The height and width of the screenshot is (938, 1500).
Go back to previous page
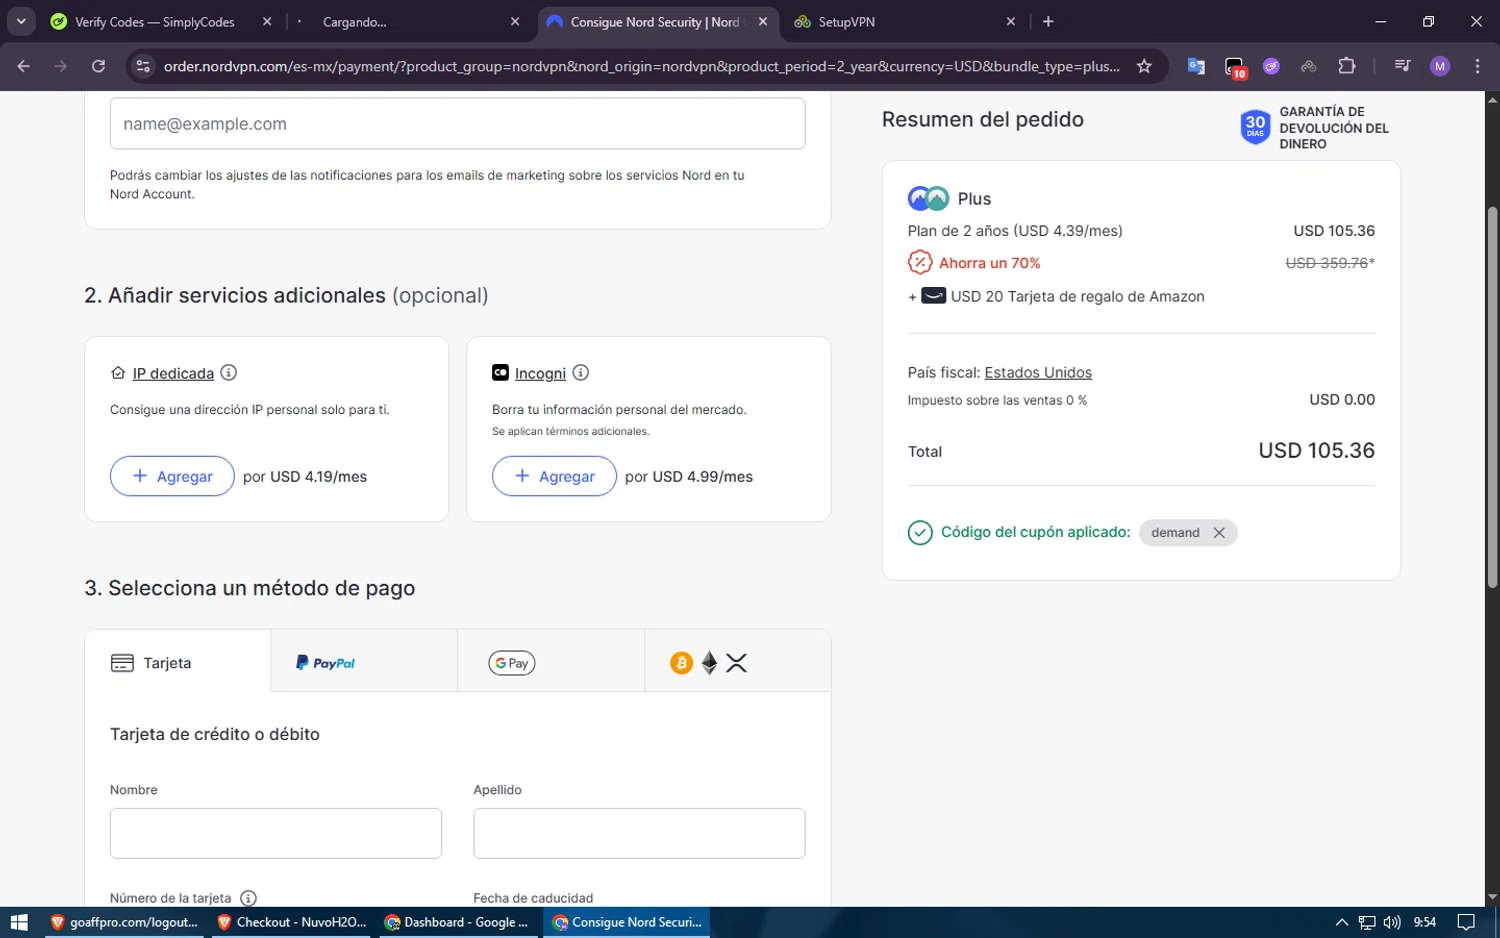24,66
